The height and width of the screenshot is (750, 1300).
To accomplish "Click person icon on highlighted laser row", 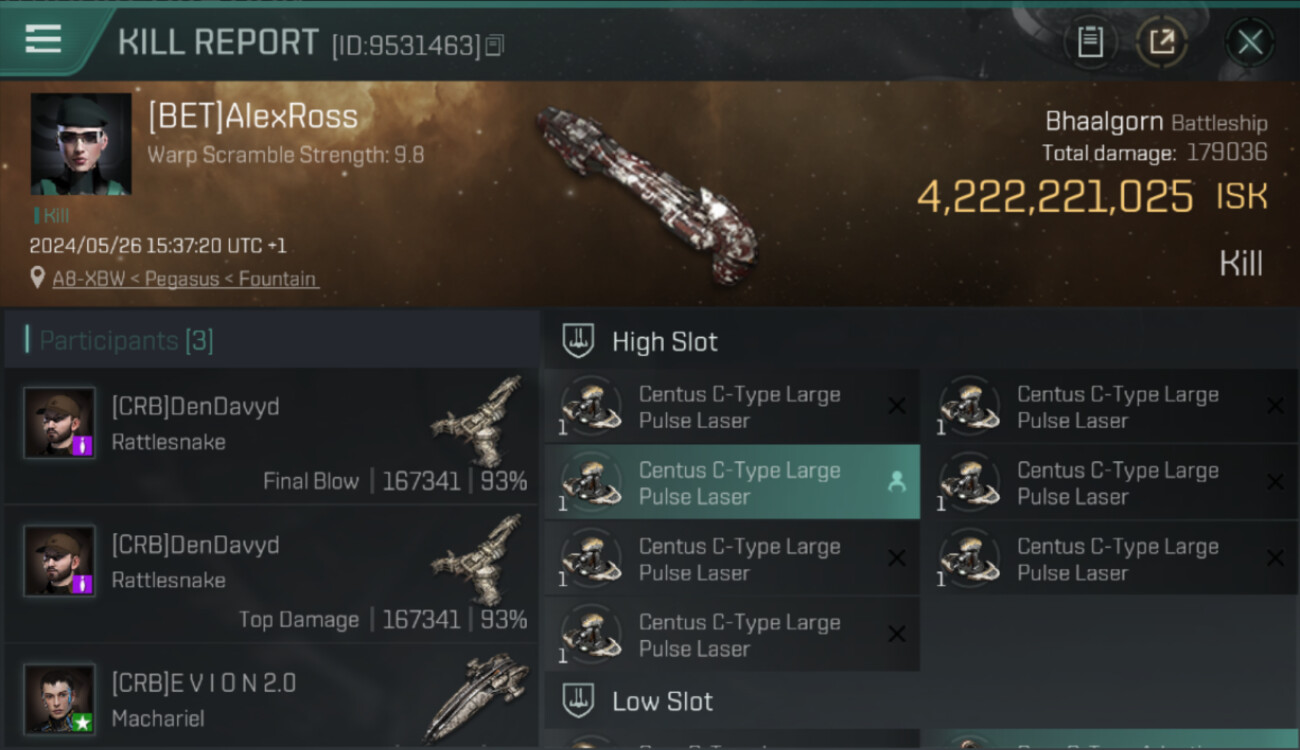I will tap(896, 482).
